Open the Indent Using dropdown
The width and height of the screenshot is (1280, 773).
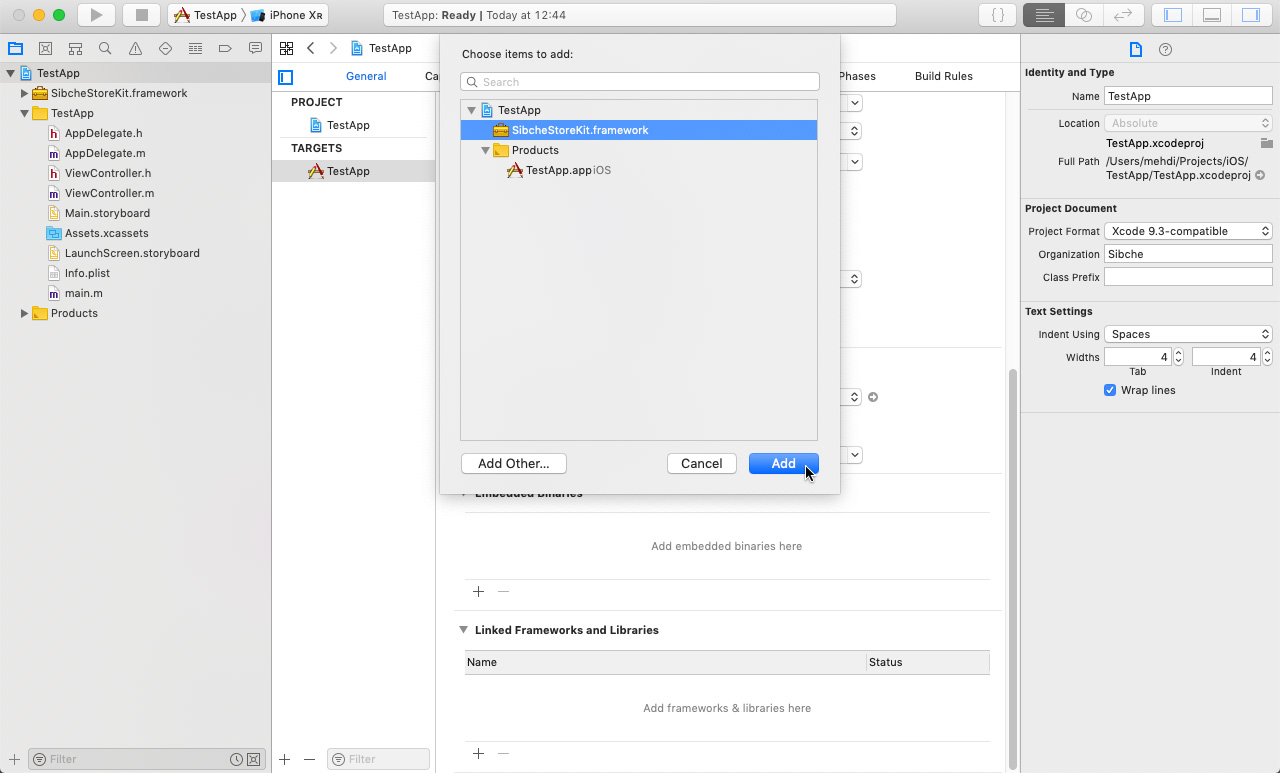[1188, 334]
